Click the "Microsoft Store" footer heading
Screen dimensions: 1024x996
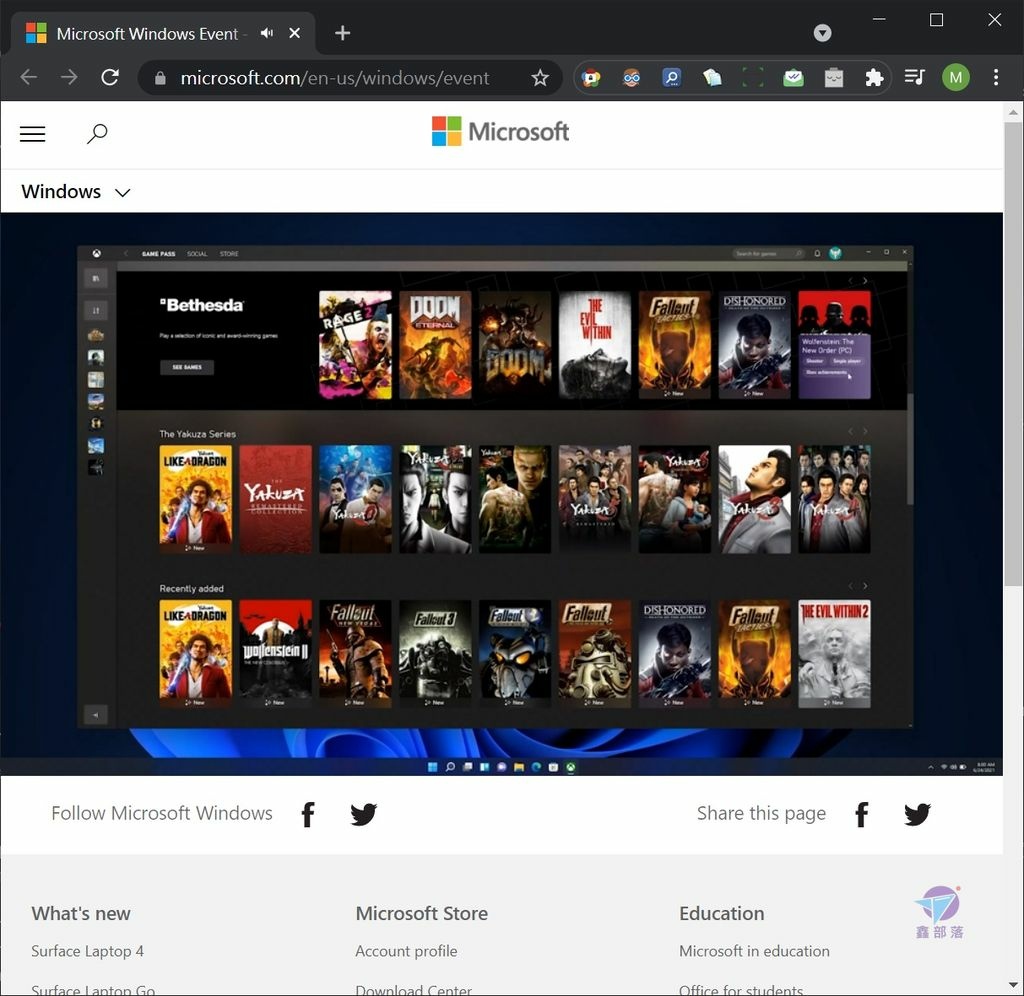click(x=421, y=913)
